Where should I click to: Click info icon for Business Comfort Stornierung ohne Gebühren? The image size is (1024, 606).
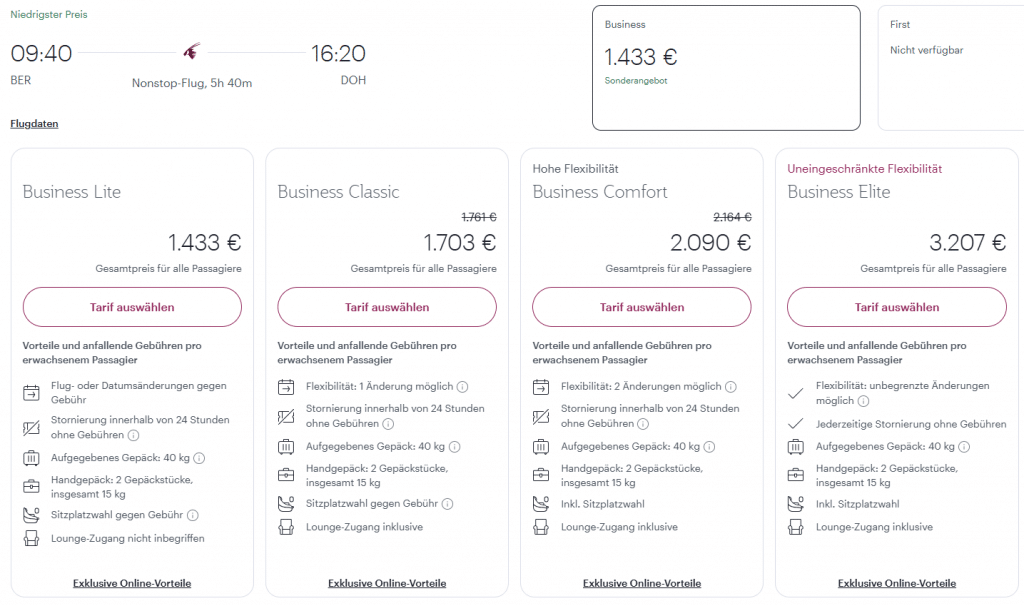(x=643, y=424)
